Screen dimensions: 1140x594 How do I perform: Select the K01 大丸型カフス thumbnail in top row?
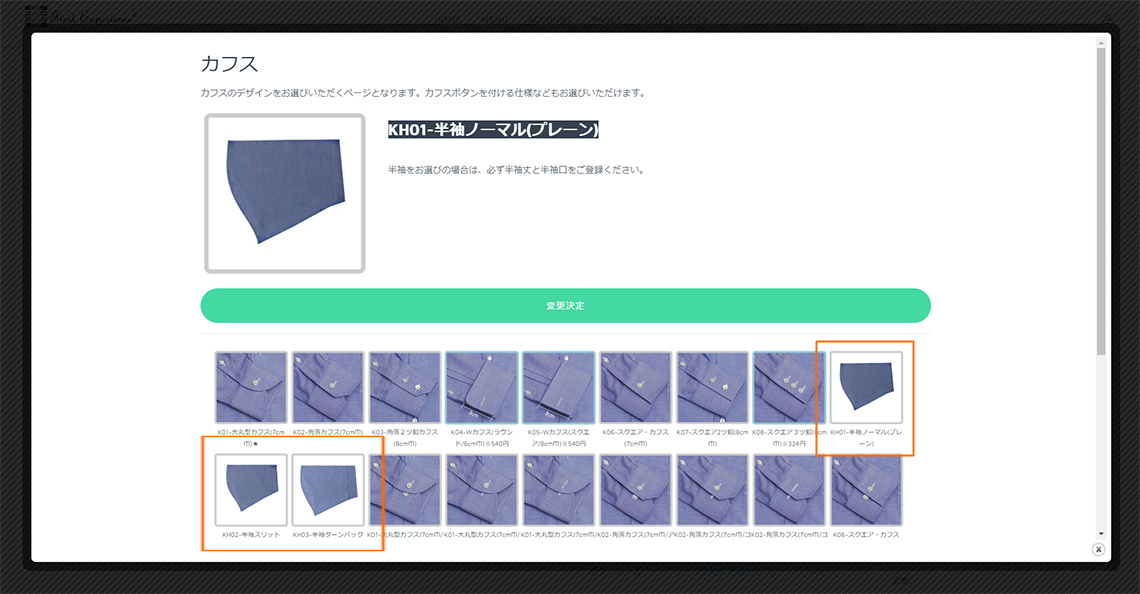point(251,387)
